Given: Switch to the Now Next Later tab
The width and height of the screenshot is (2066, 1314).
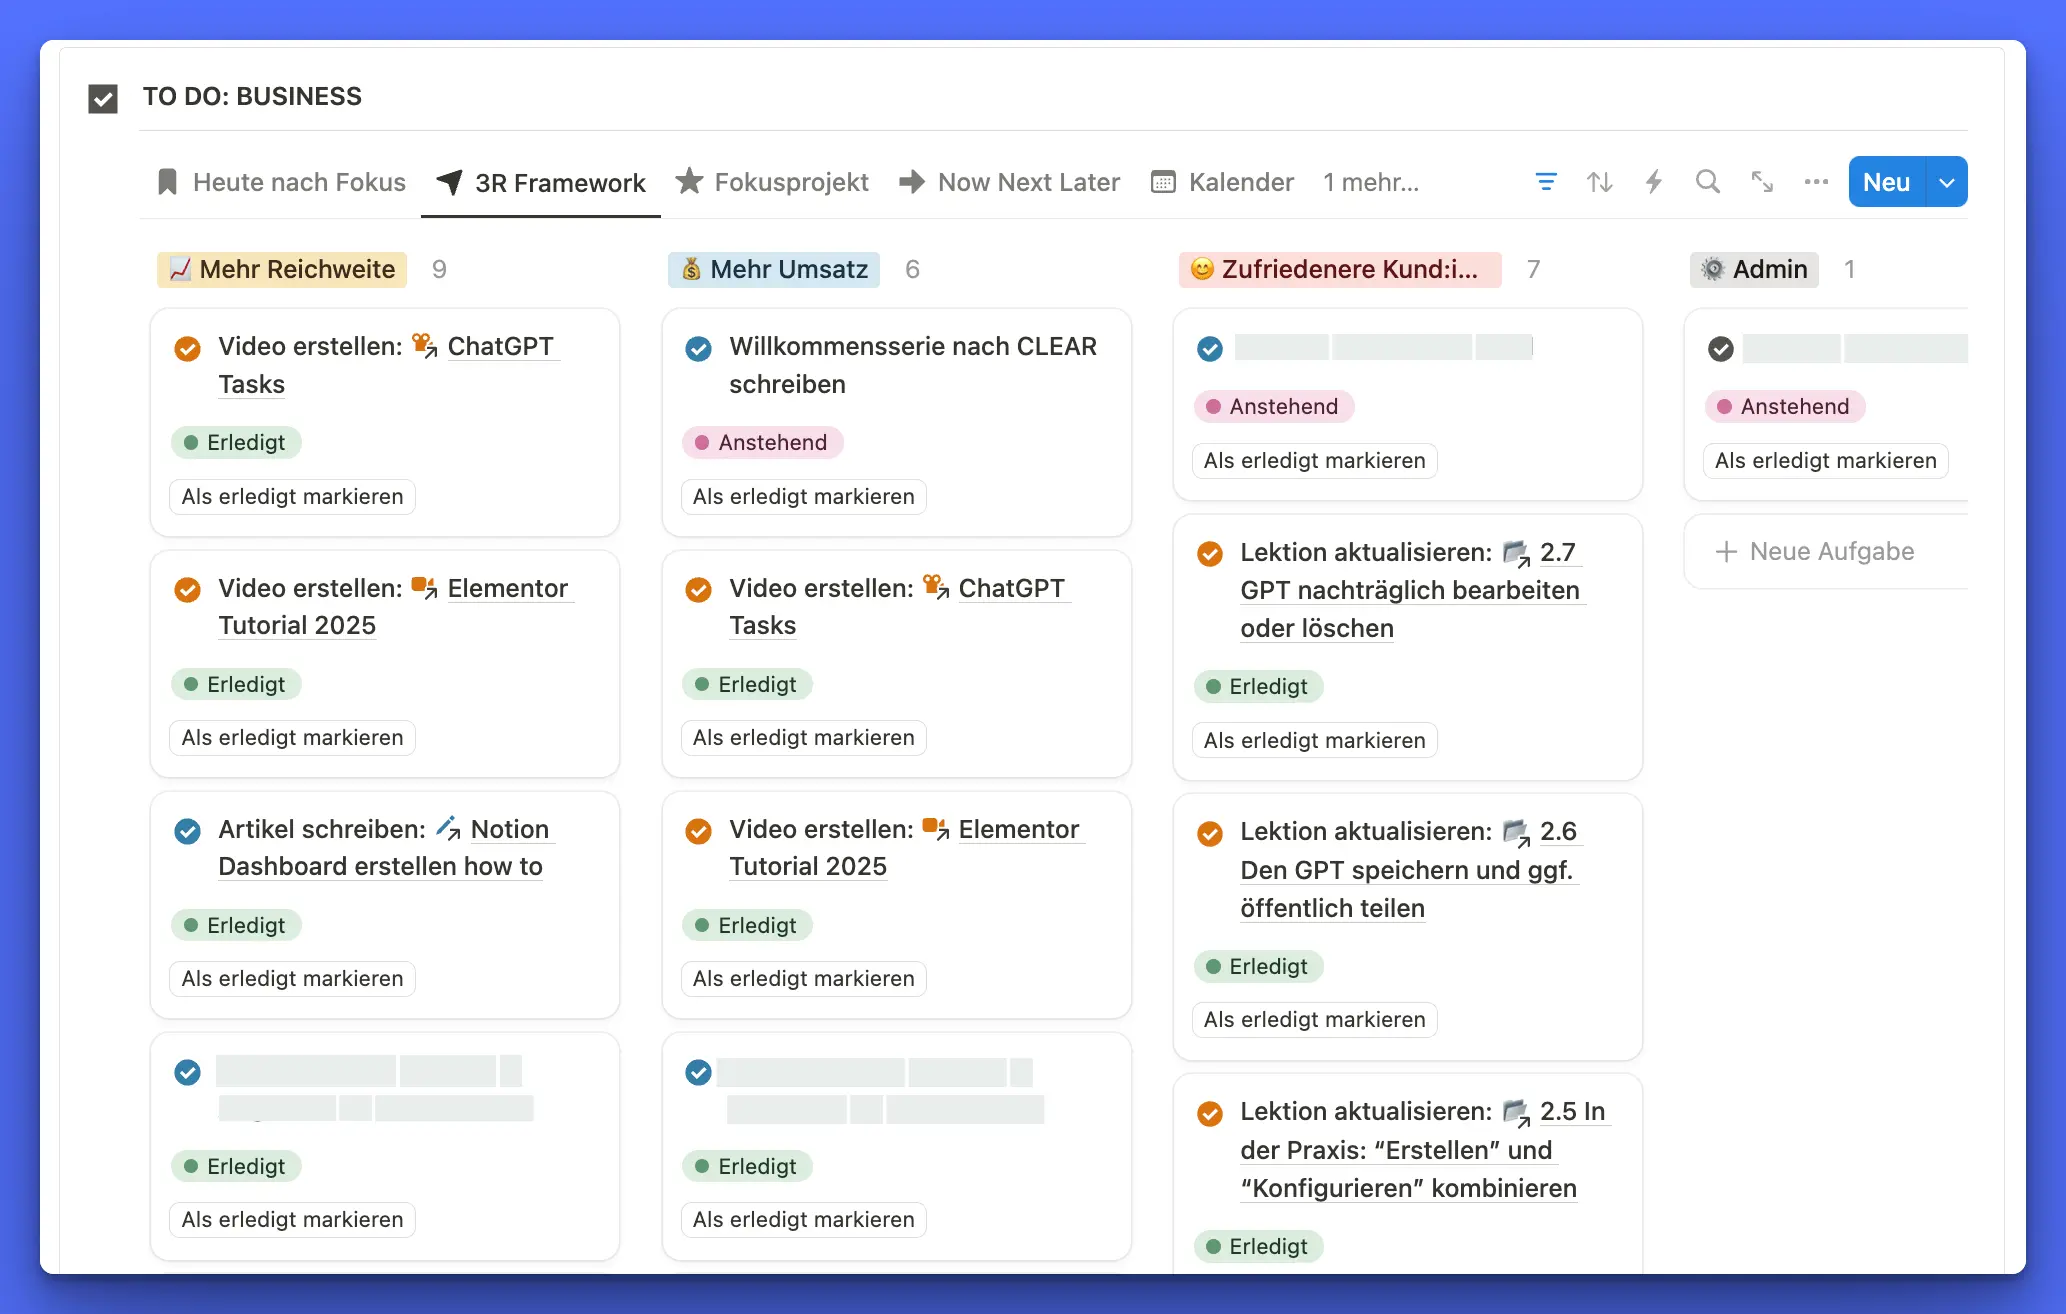Looking at the screenshot, I should tap(1010, 182).
